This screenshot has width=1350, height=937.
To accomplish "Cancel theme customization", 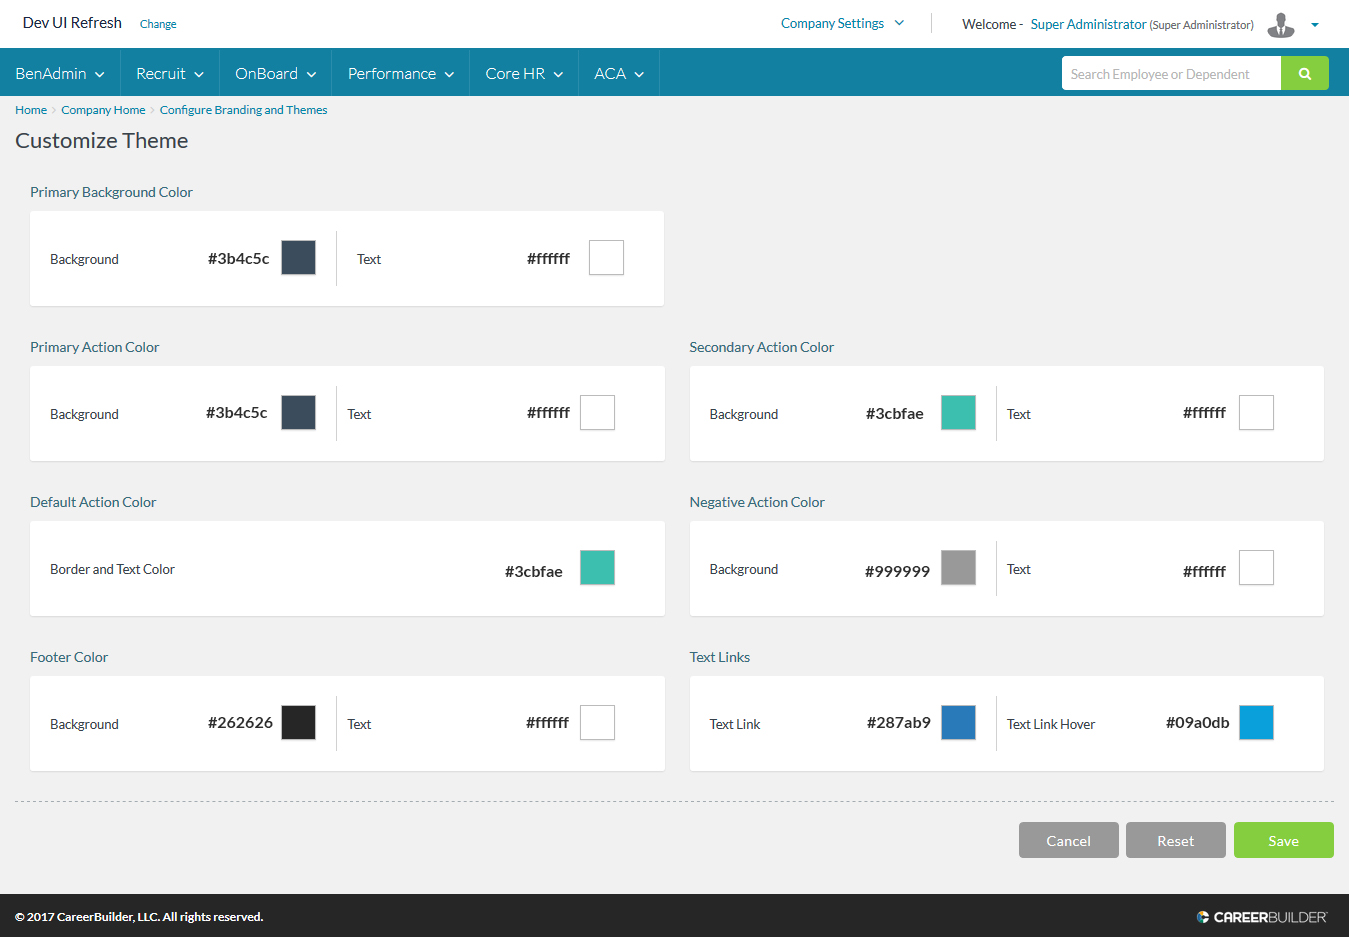I will click(1068, 841).
